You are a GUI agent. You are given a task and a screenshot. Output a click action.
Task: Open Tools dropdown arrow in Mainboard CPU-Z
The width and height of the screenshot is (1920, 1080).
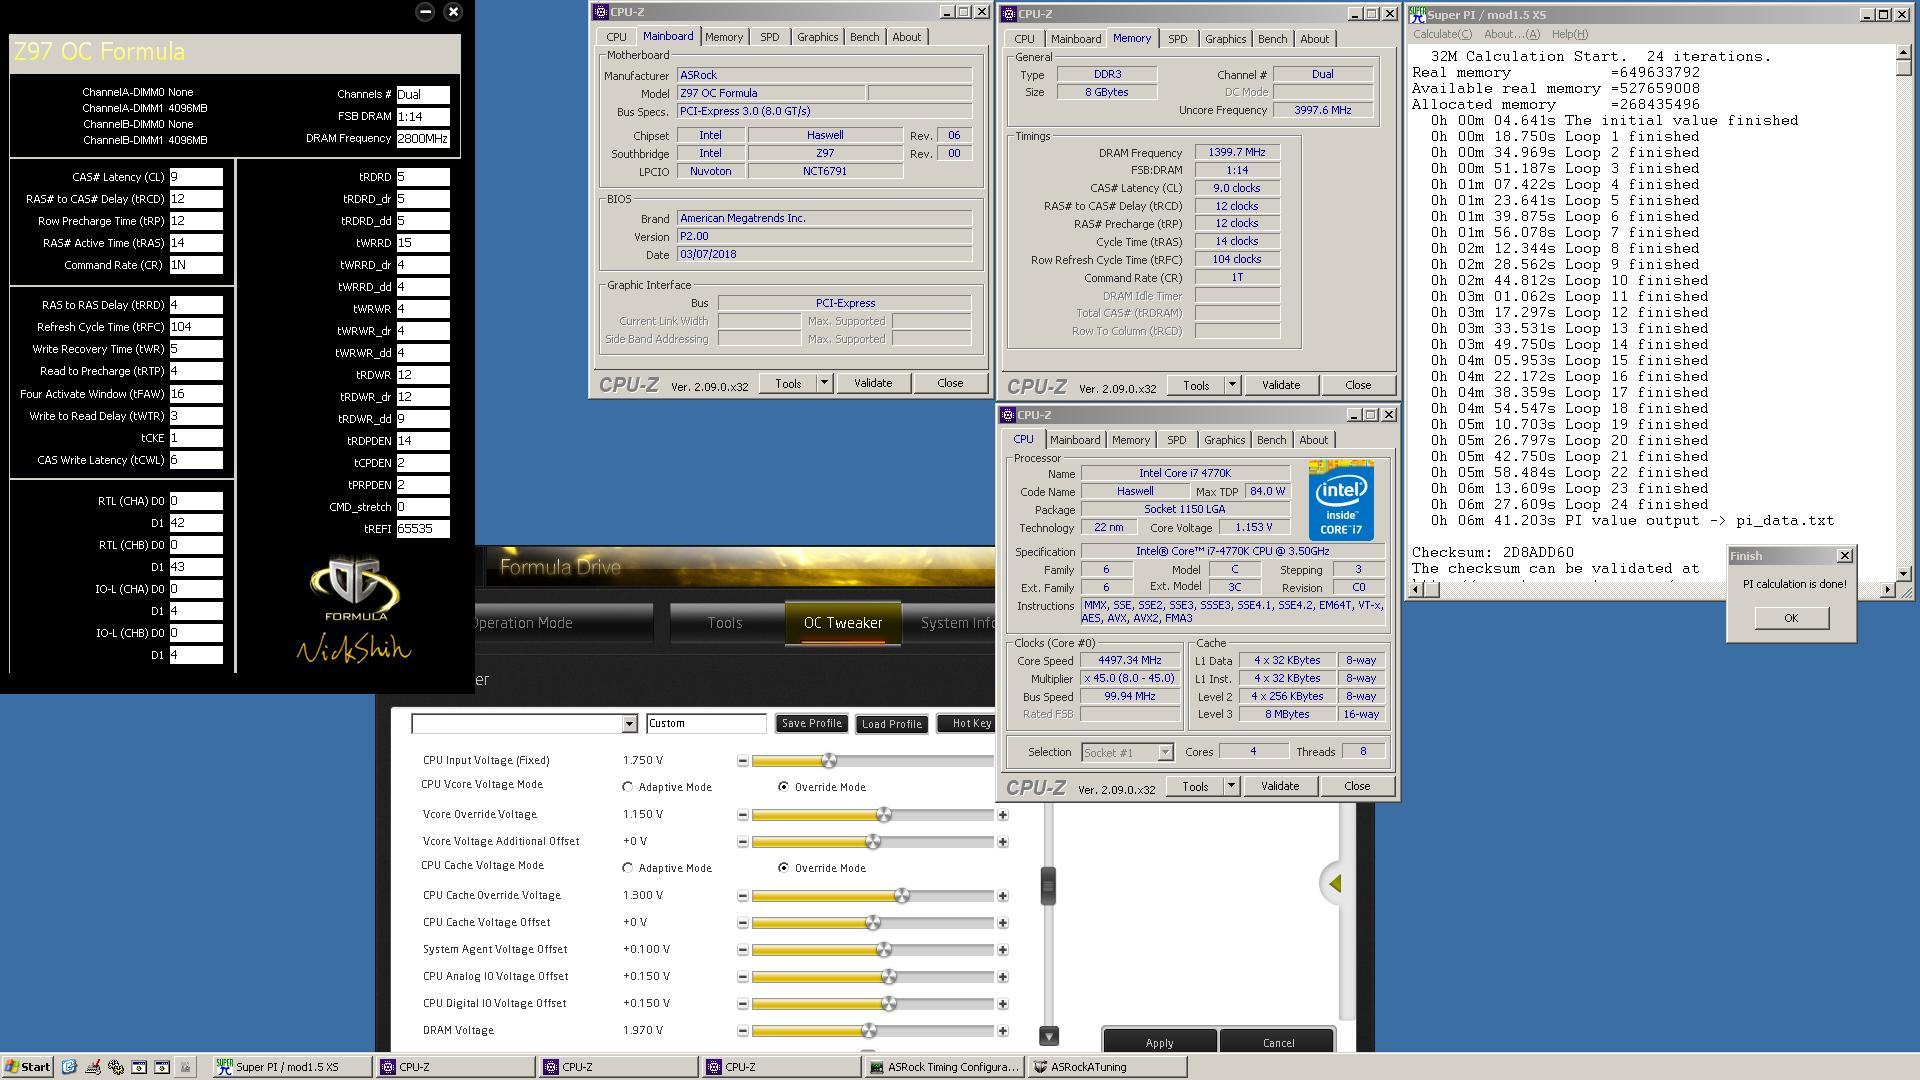[x=824, y=383]
